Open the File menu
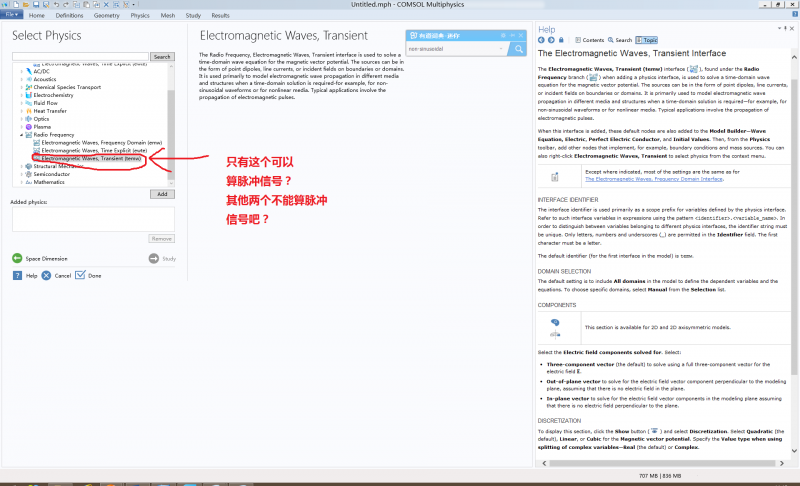 pos(11,15)
